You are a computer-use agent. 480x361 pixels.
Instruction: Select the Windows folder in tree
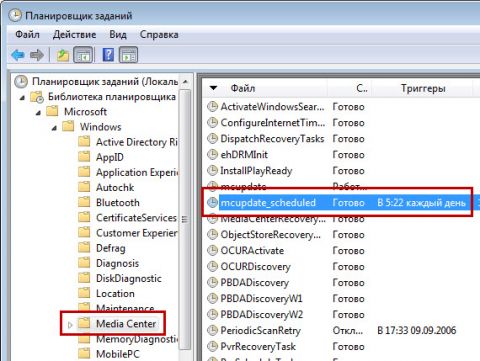pyautogui.click(x=100, y=127)
